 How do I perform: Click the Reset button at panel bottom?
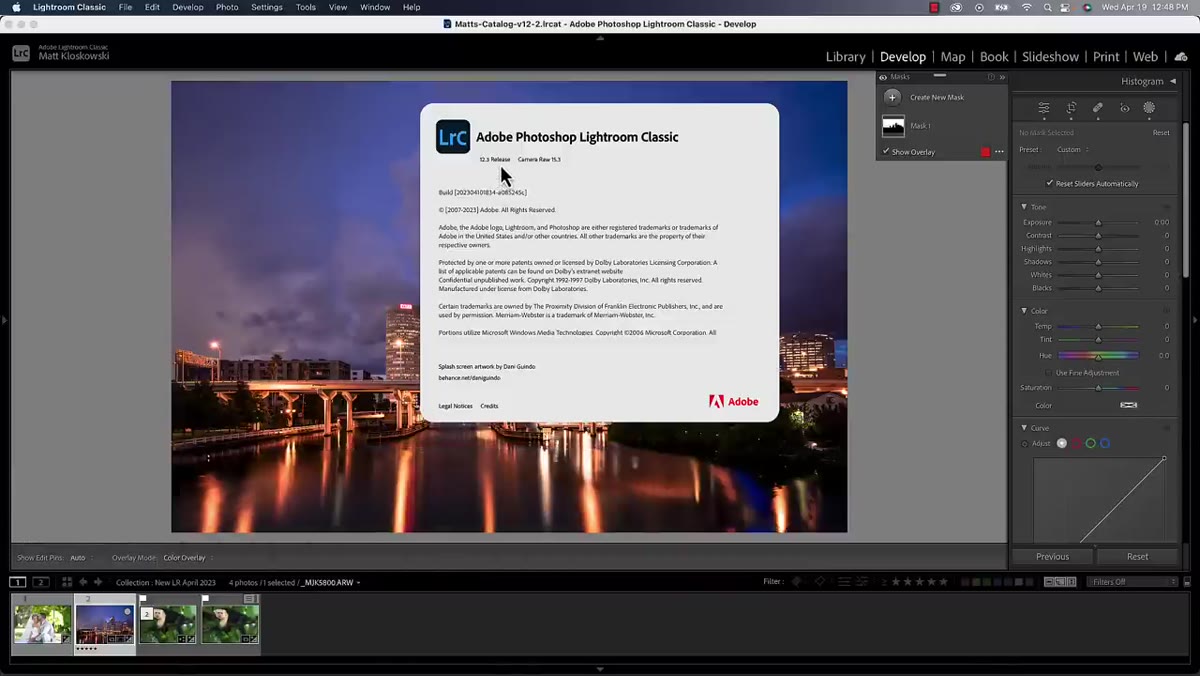1137,556
